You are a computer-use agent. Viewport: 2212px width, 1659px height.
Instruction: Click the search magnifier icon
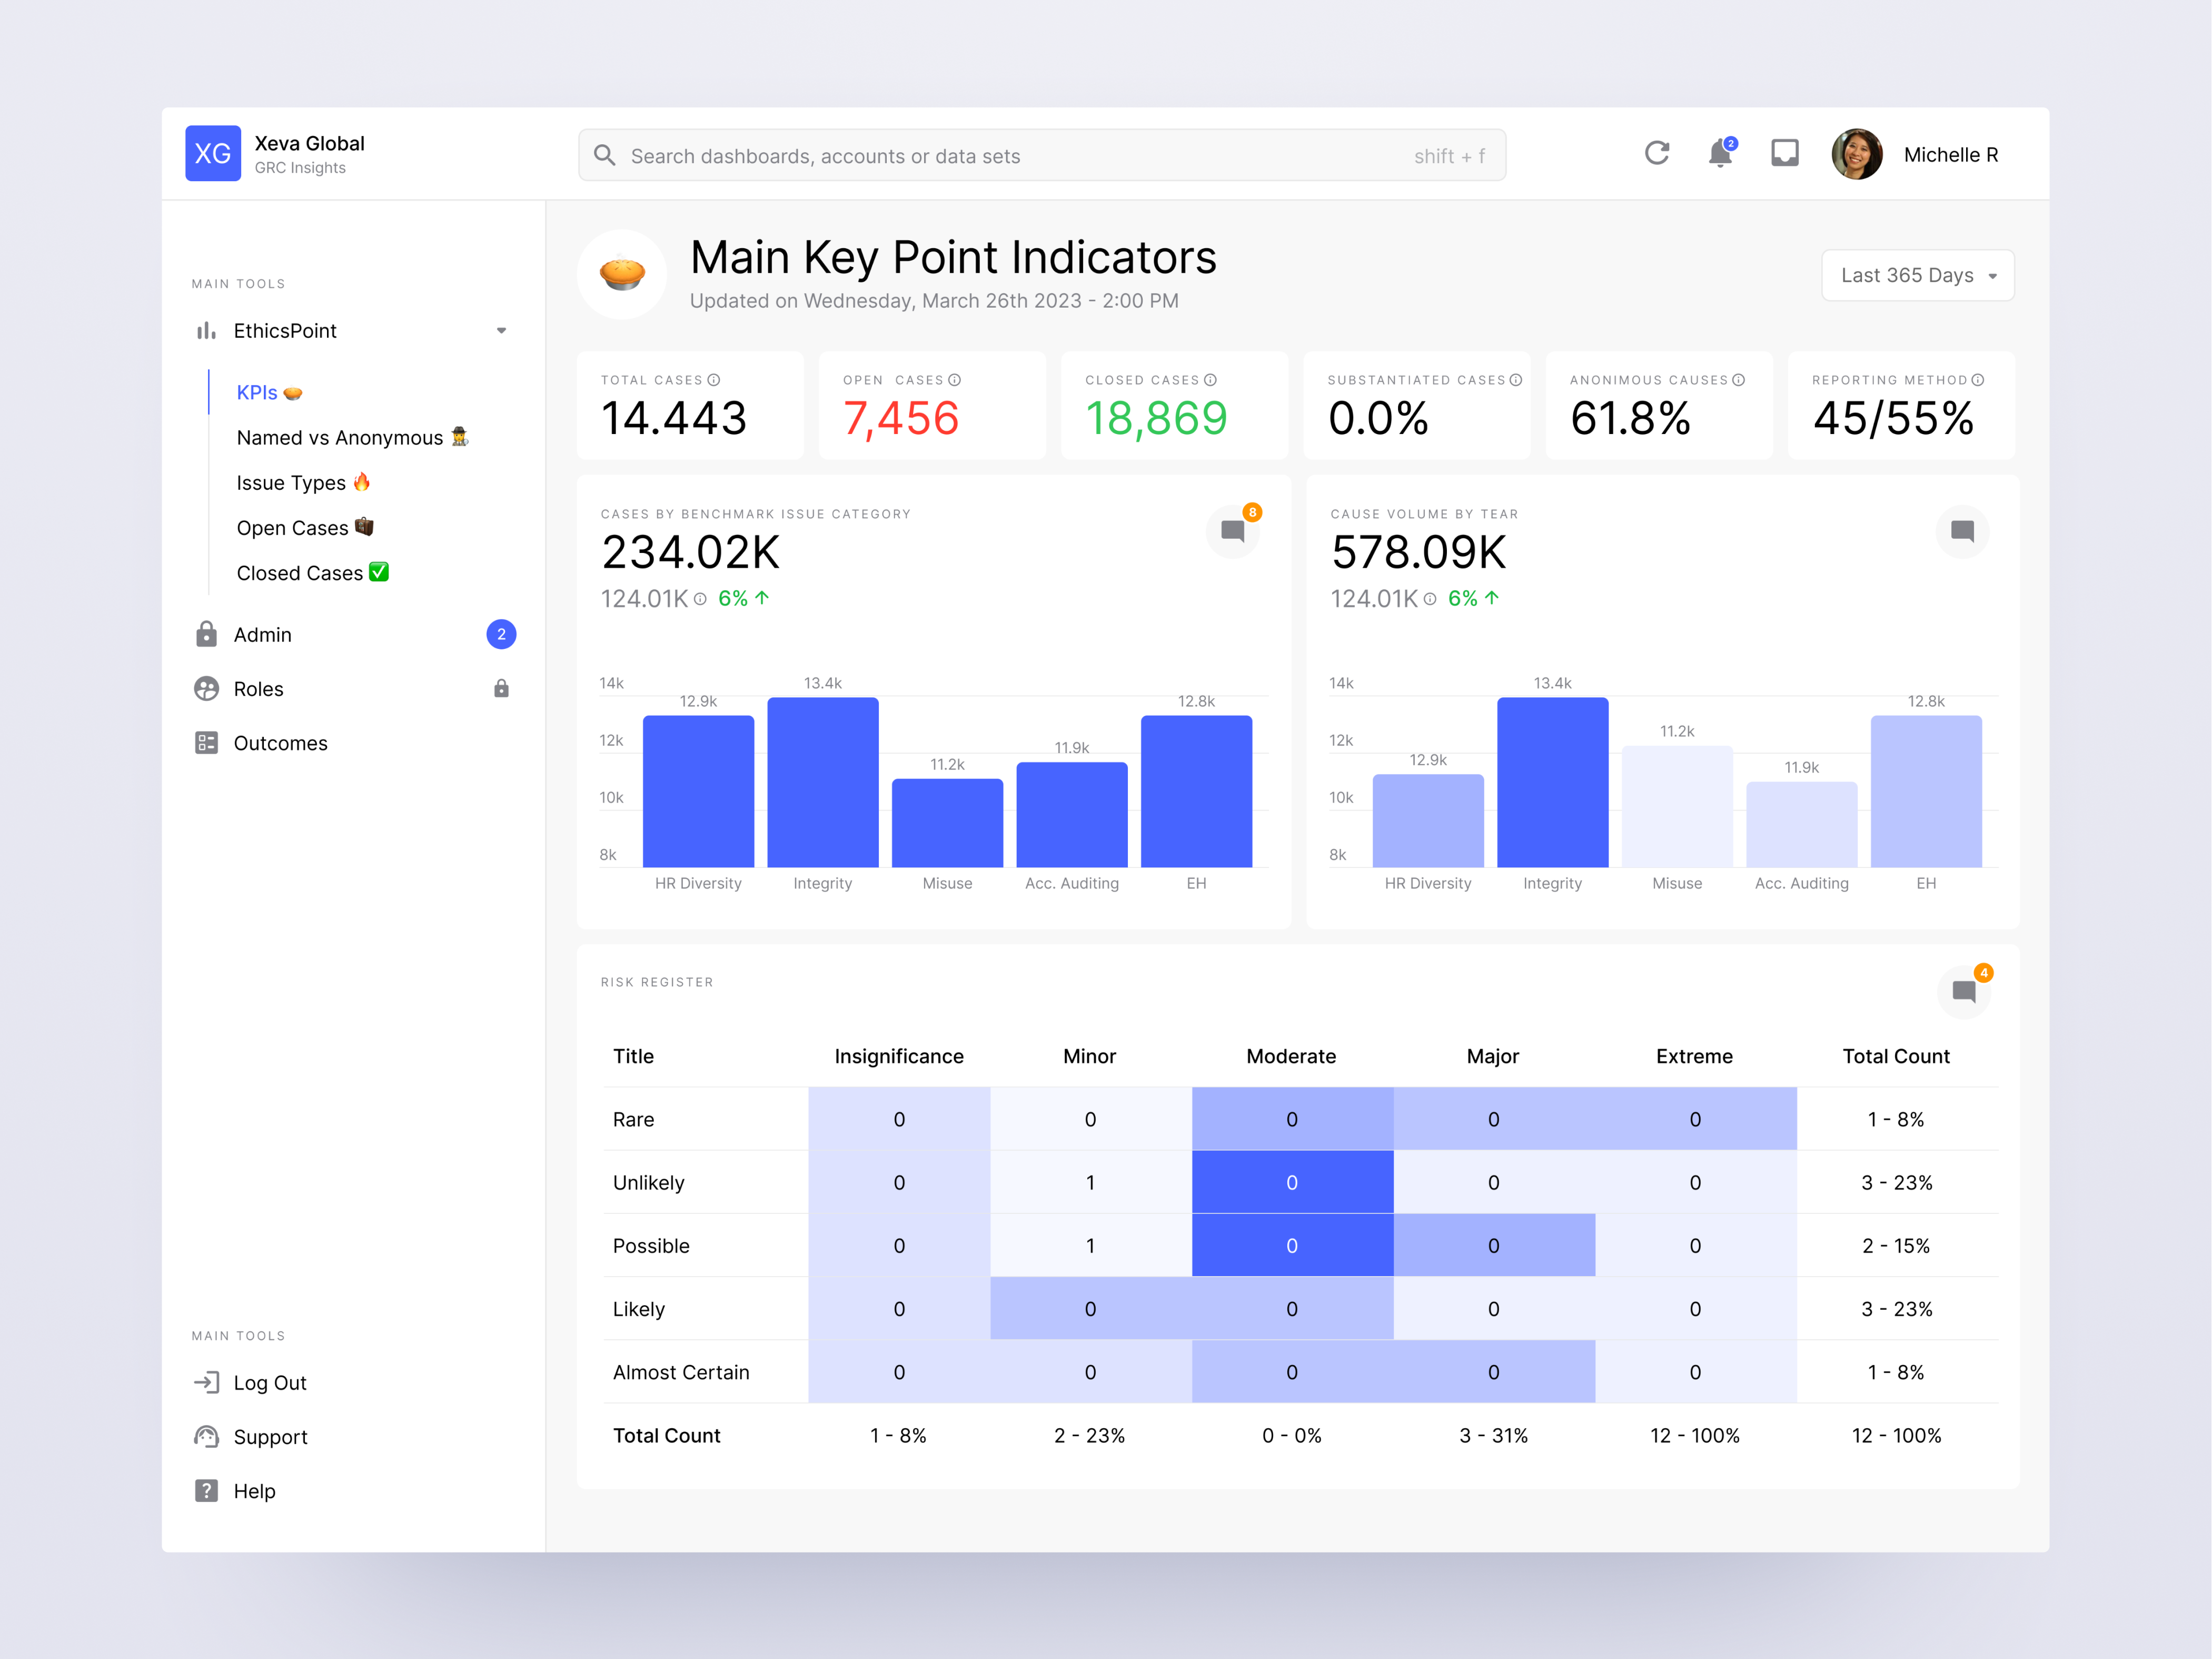[x=604, y=155]
